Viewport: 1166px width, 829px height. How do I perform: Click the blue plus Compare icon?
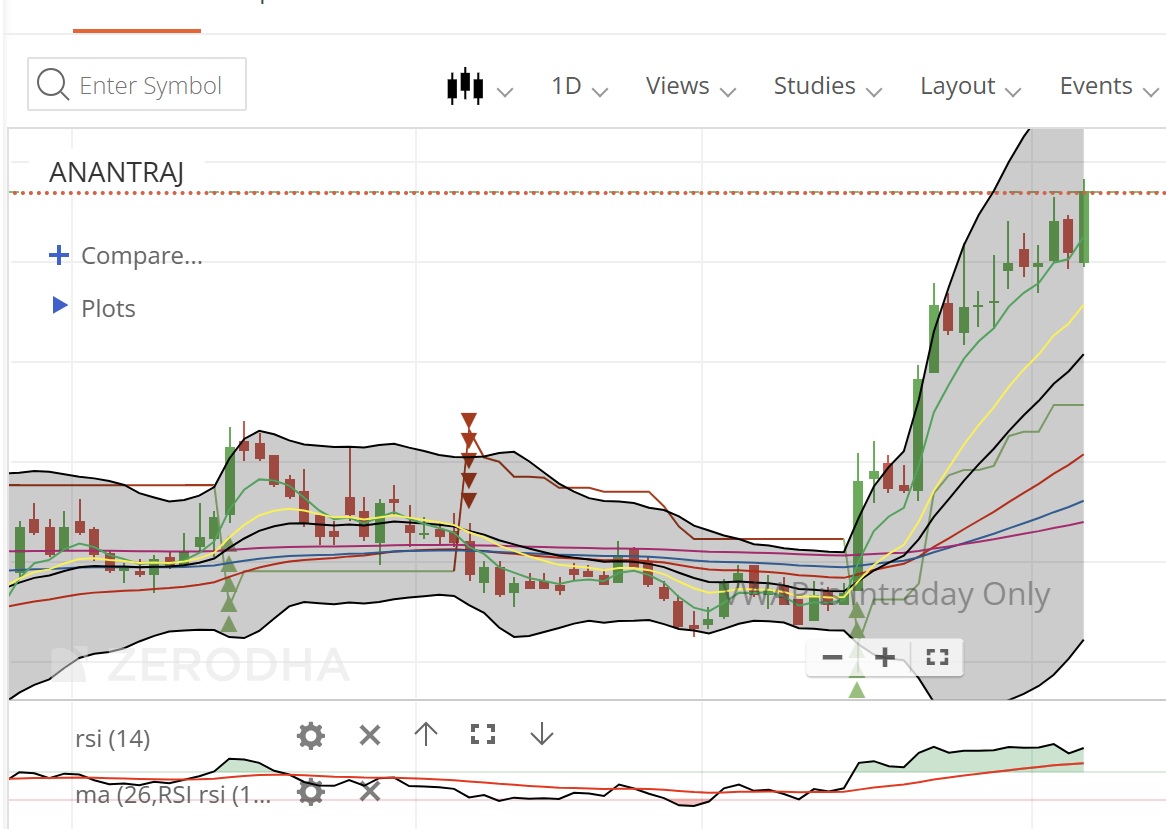[59, 255]
